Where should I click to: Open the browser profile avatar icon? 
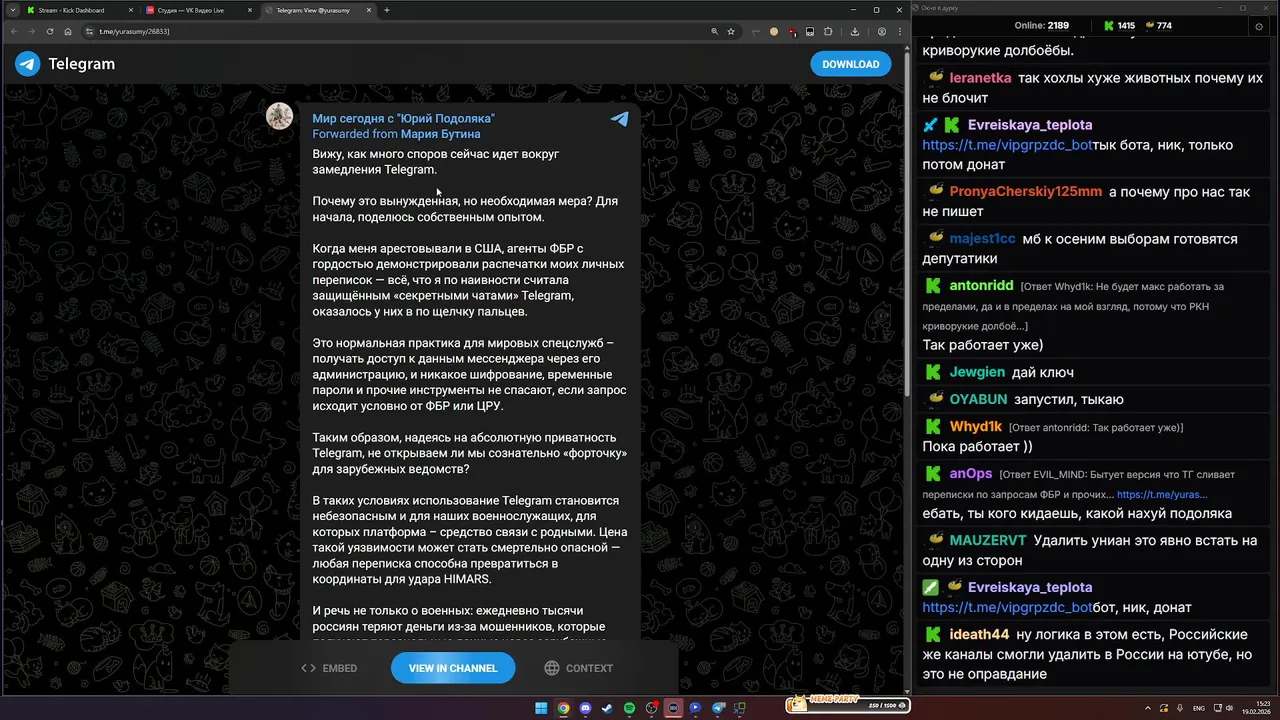click(x=881, y=31)
